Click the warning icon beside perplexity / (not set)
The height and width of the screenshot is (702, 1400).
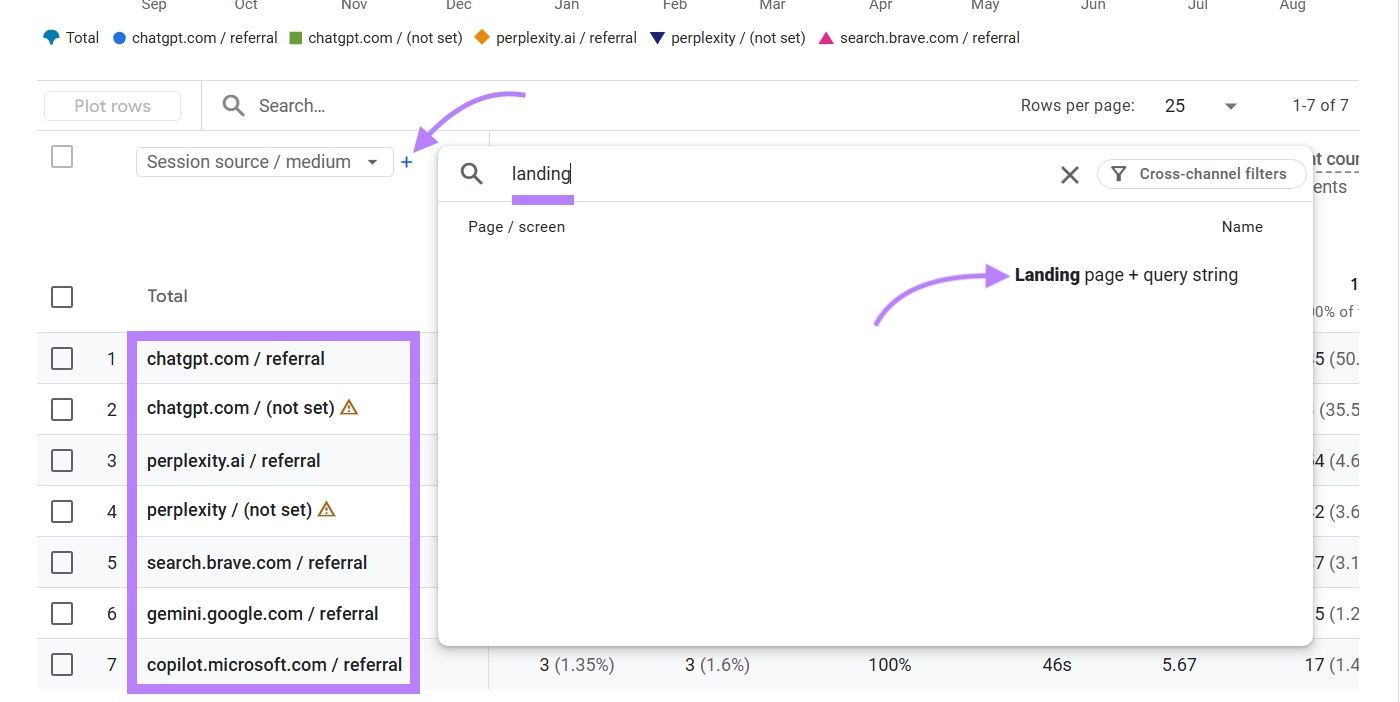coord(326,509)
